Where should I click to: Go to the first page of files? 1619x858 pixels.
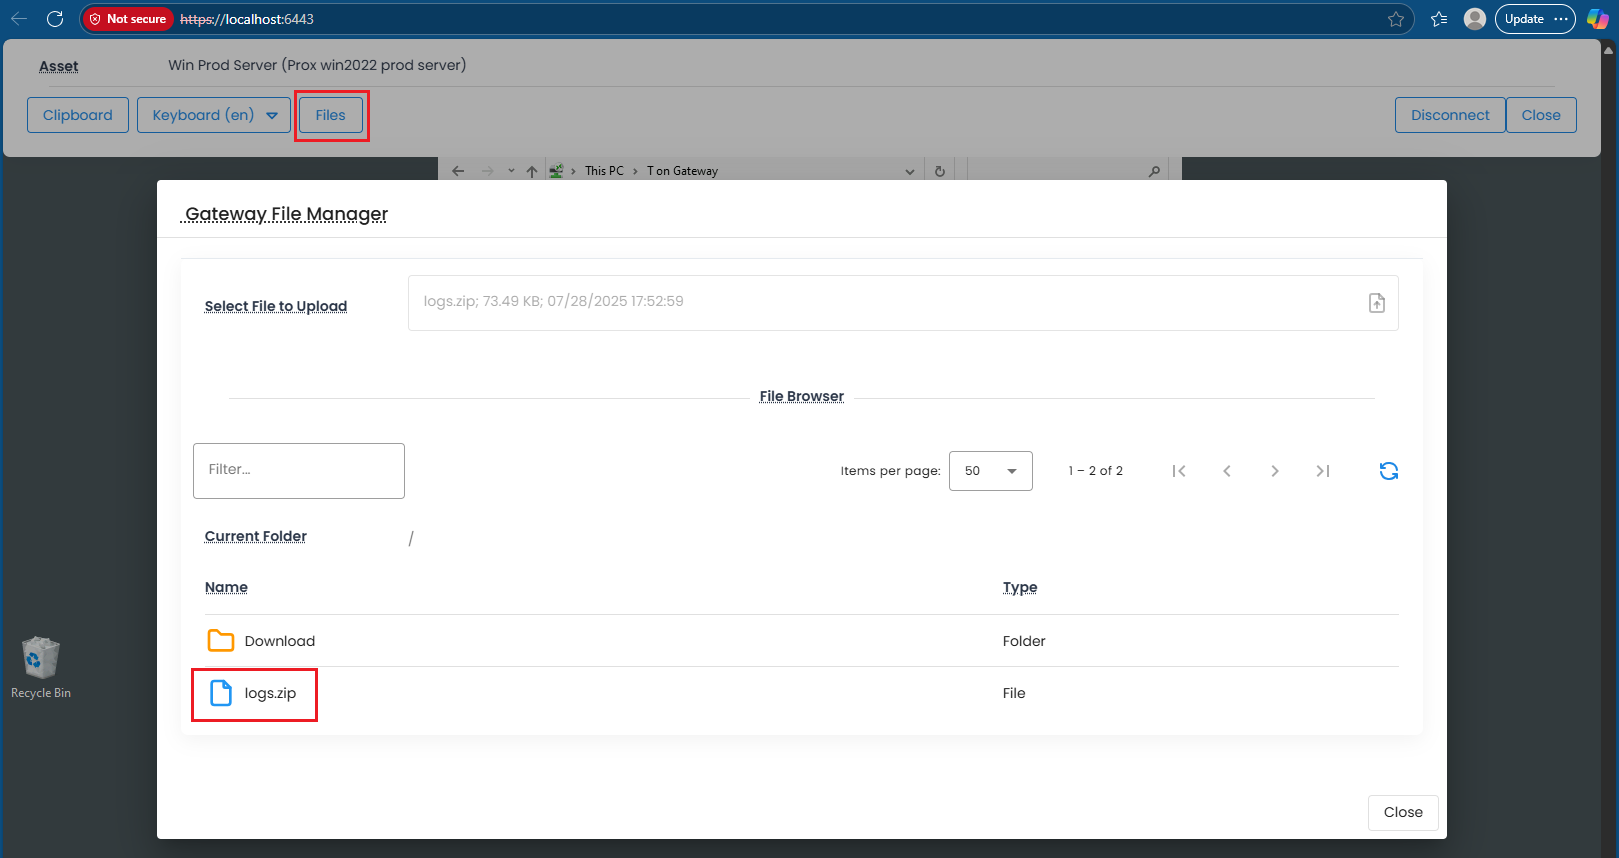tap(1179, 471)
